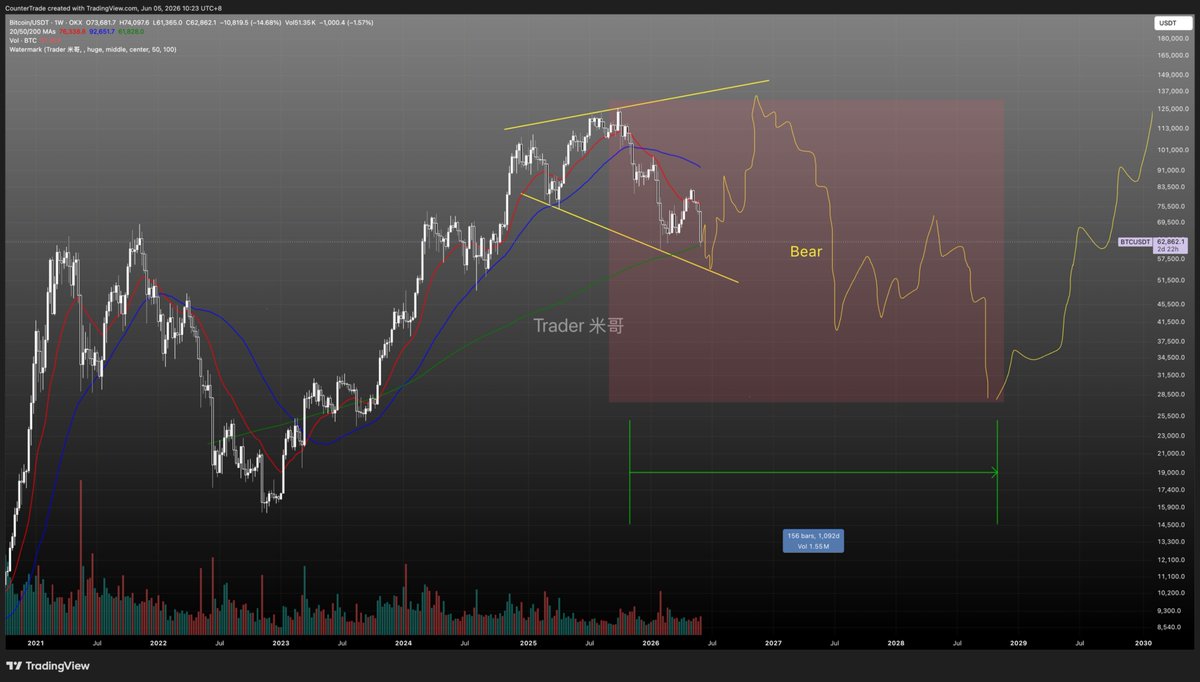
Task: Click the 2029 time axis label
Action: click(x=1019, y=645)
